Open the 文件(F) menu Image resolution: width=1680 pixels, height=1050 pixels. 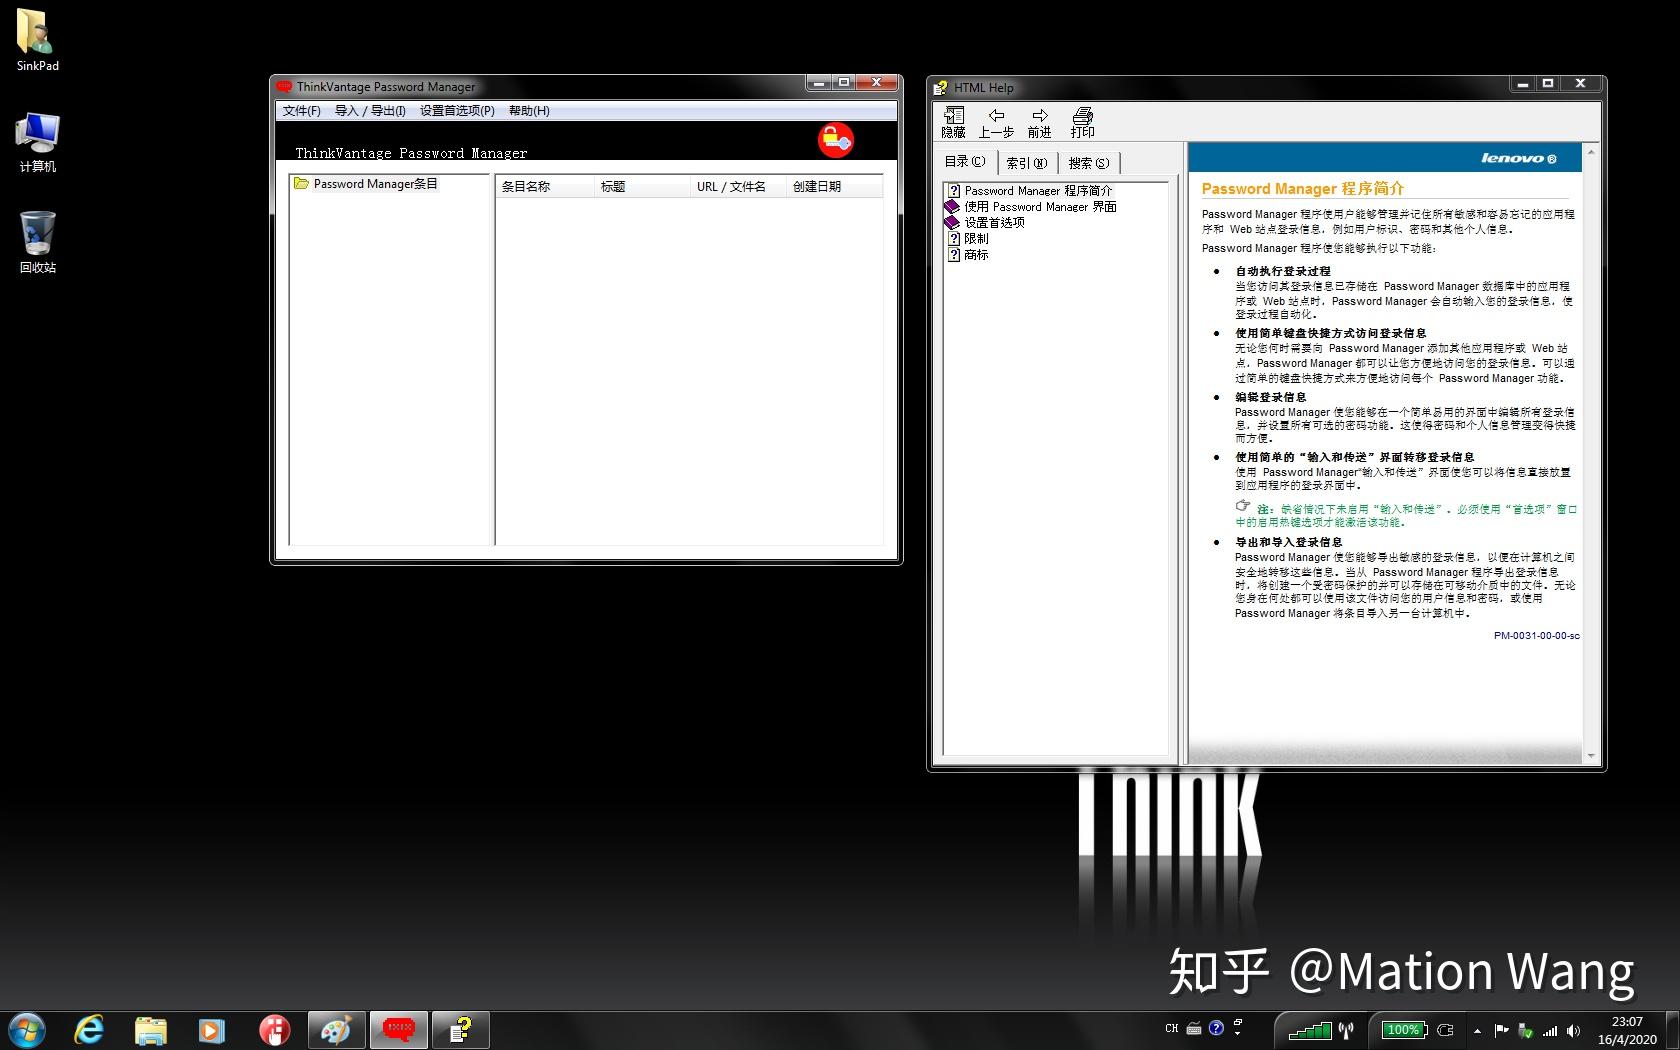tap(300, 111)
